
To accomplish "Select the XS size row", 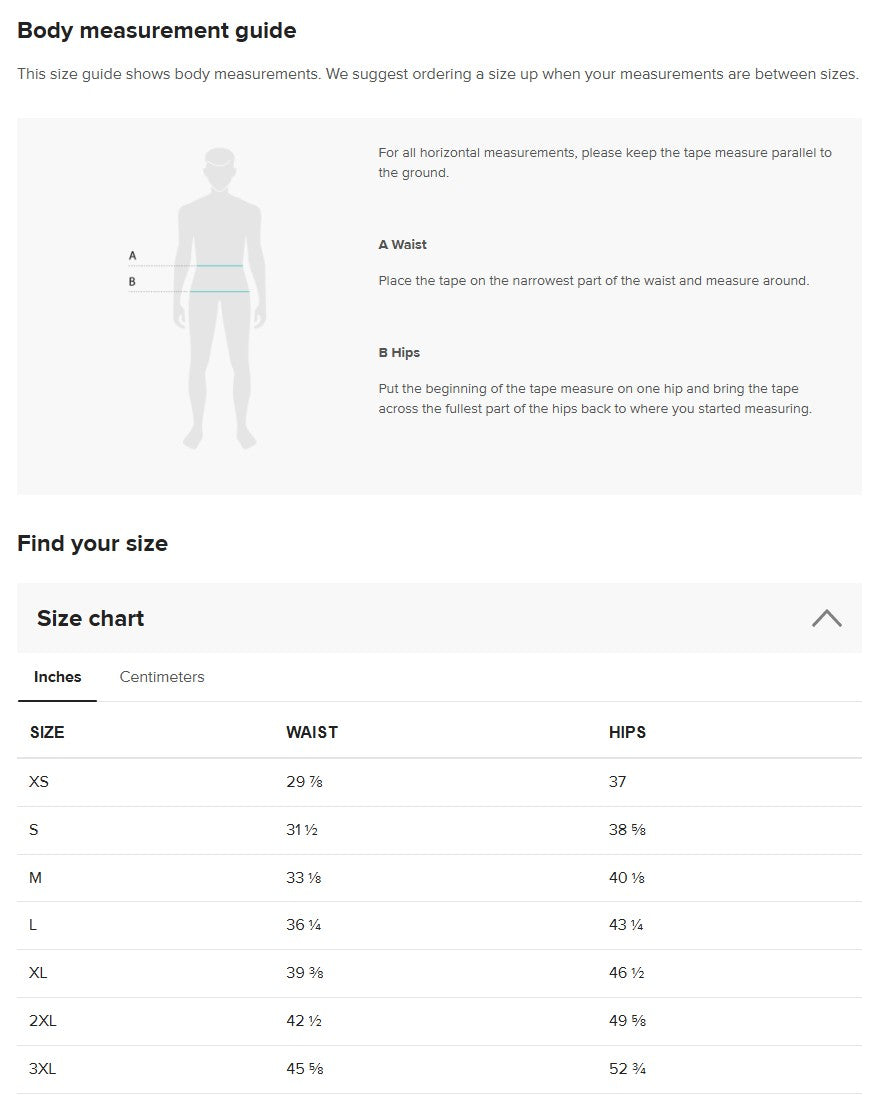I will pyautogui.click(x=439, y=782).
